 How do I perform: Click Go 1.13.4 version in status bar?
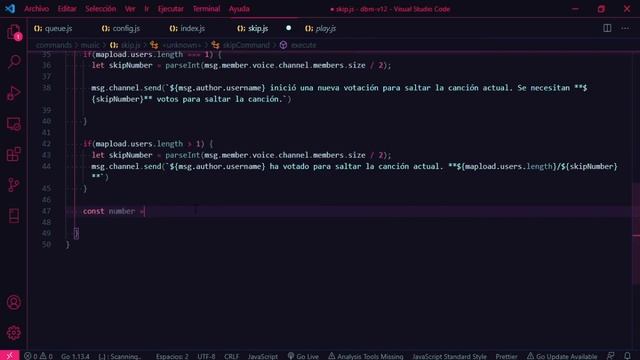(75, 356)
